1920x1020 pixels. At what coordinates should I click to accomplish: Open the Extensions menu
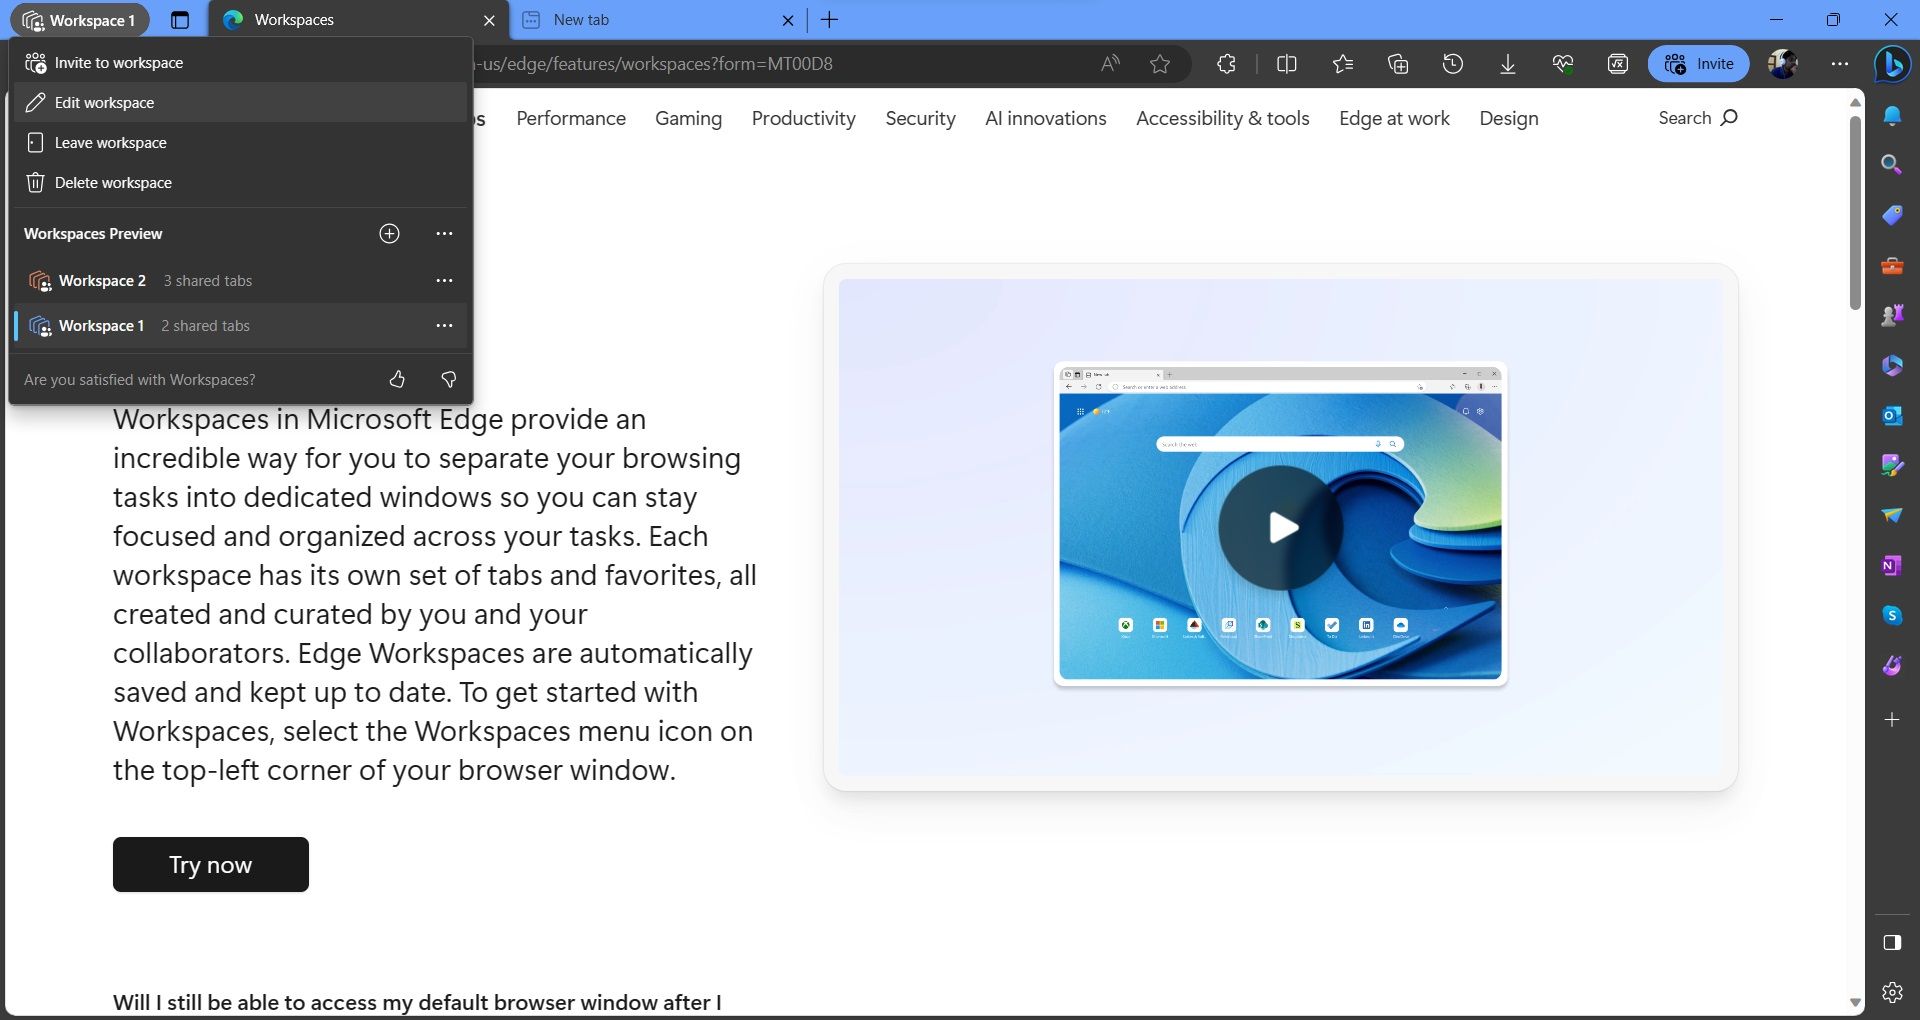point(1225,63)
